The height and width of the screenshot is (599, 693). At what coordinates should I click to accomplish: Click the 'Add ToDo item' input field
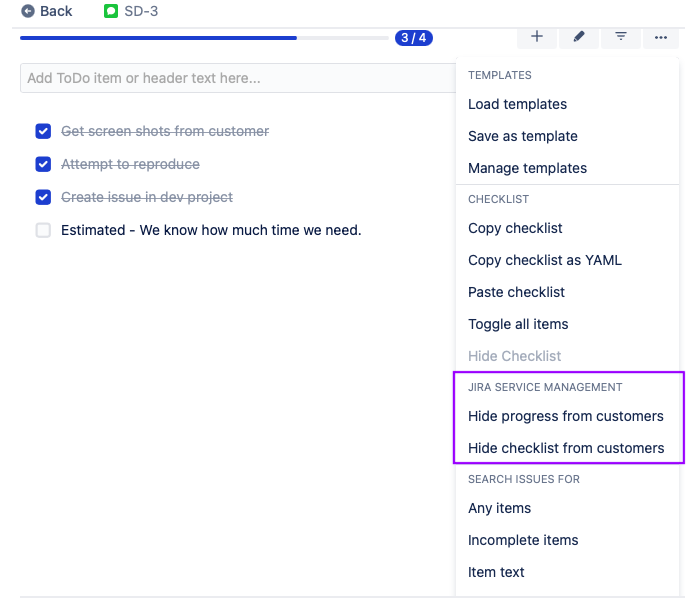click(237, 78)
